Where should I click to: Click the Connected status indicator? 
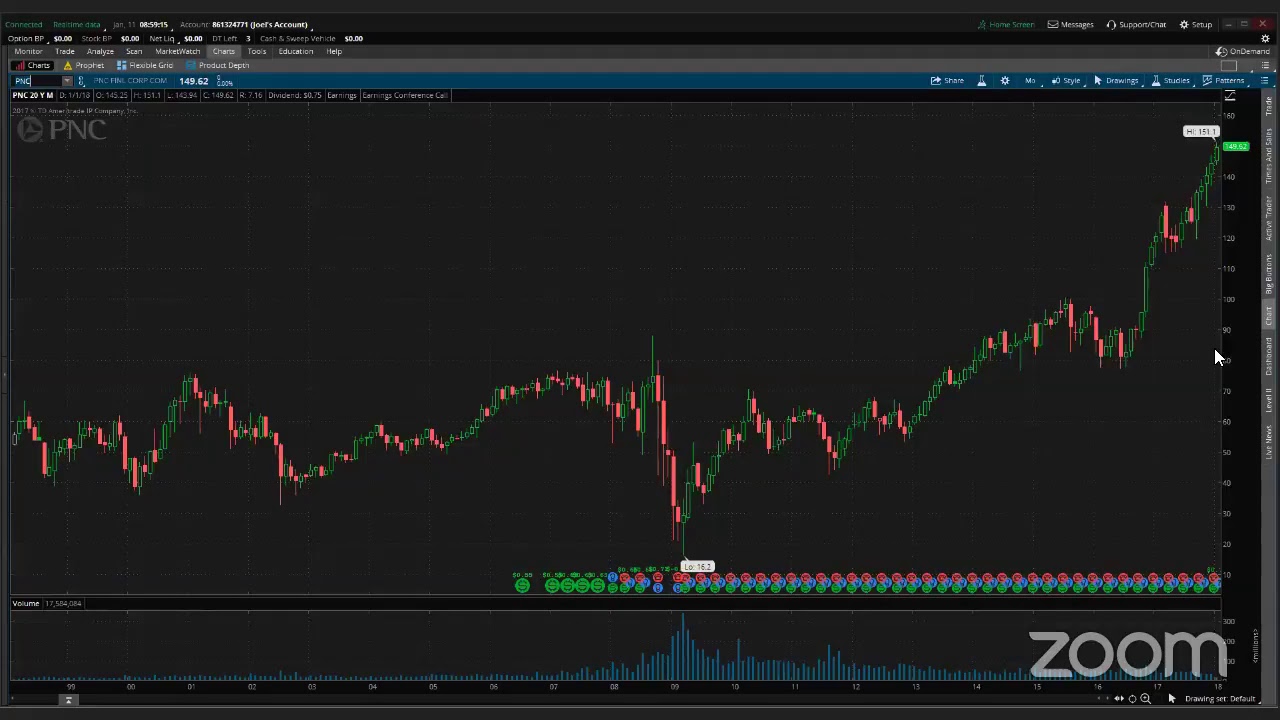coord(24,24)
